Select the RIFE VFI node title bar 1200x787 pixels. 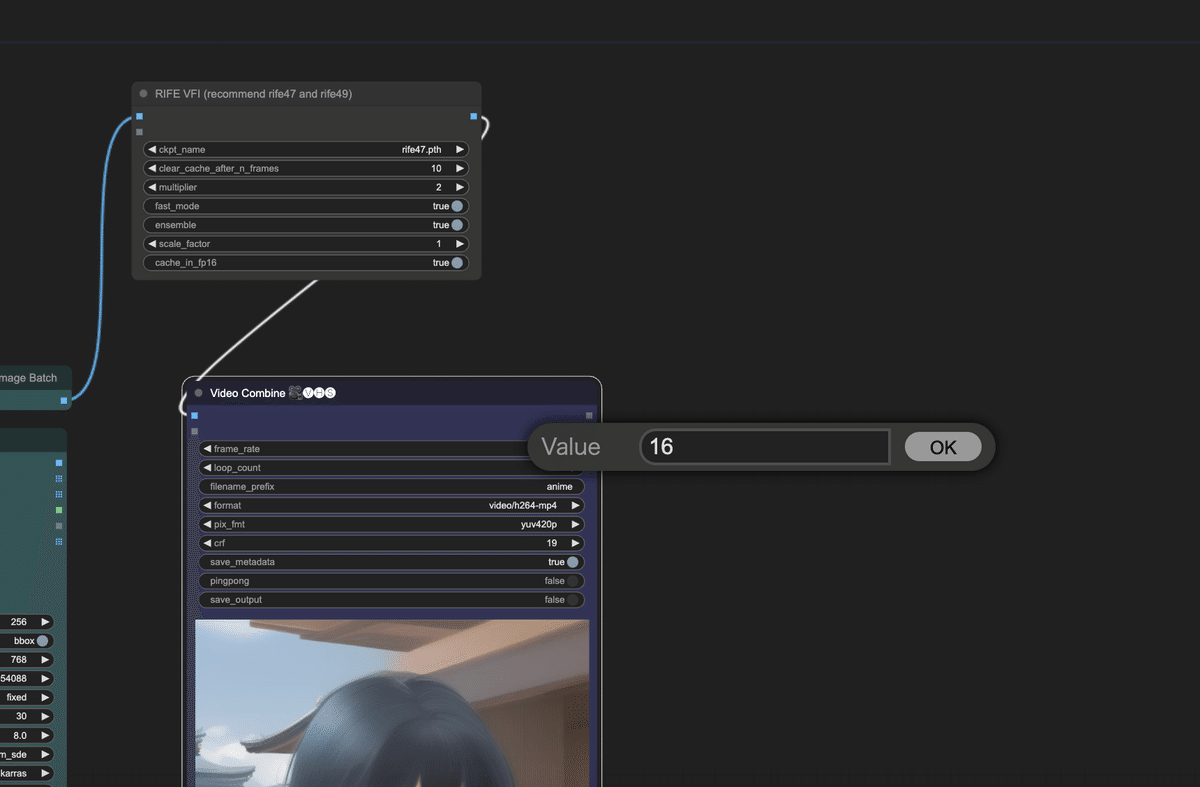pos(306,94)
